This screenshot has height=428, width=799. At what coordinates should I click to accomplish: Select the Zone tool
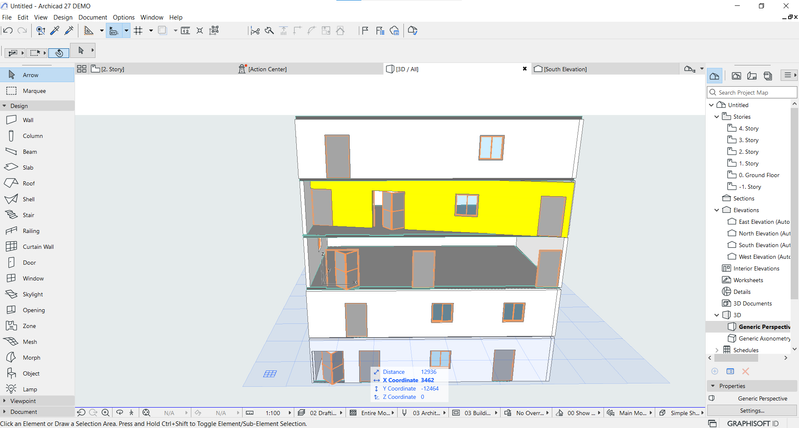(x=29, y=326)
